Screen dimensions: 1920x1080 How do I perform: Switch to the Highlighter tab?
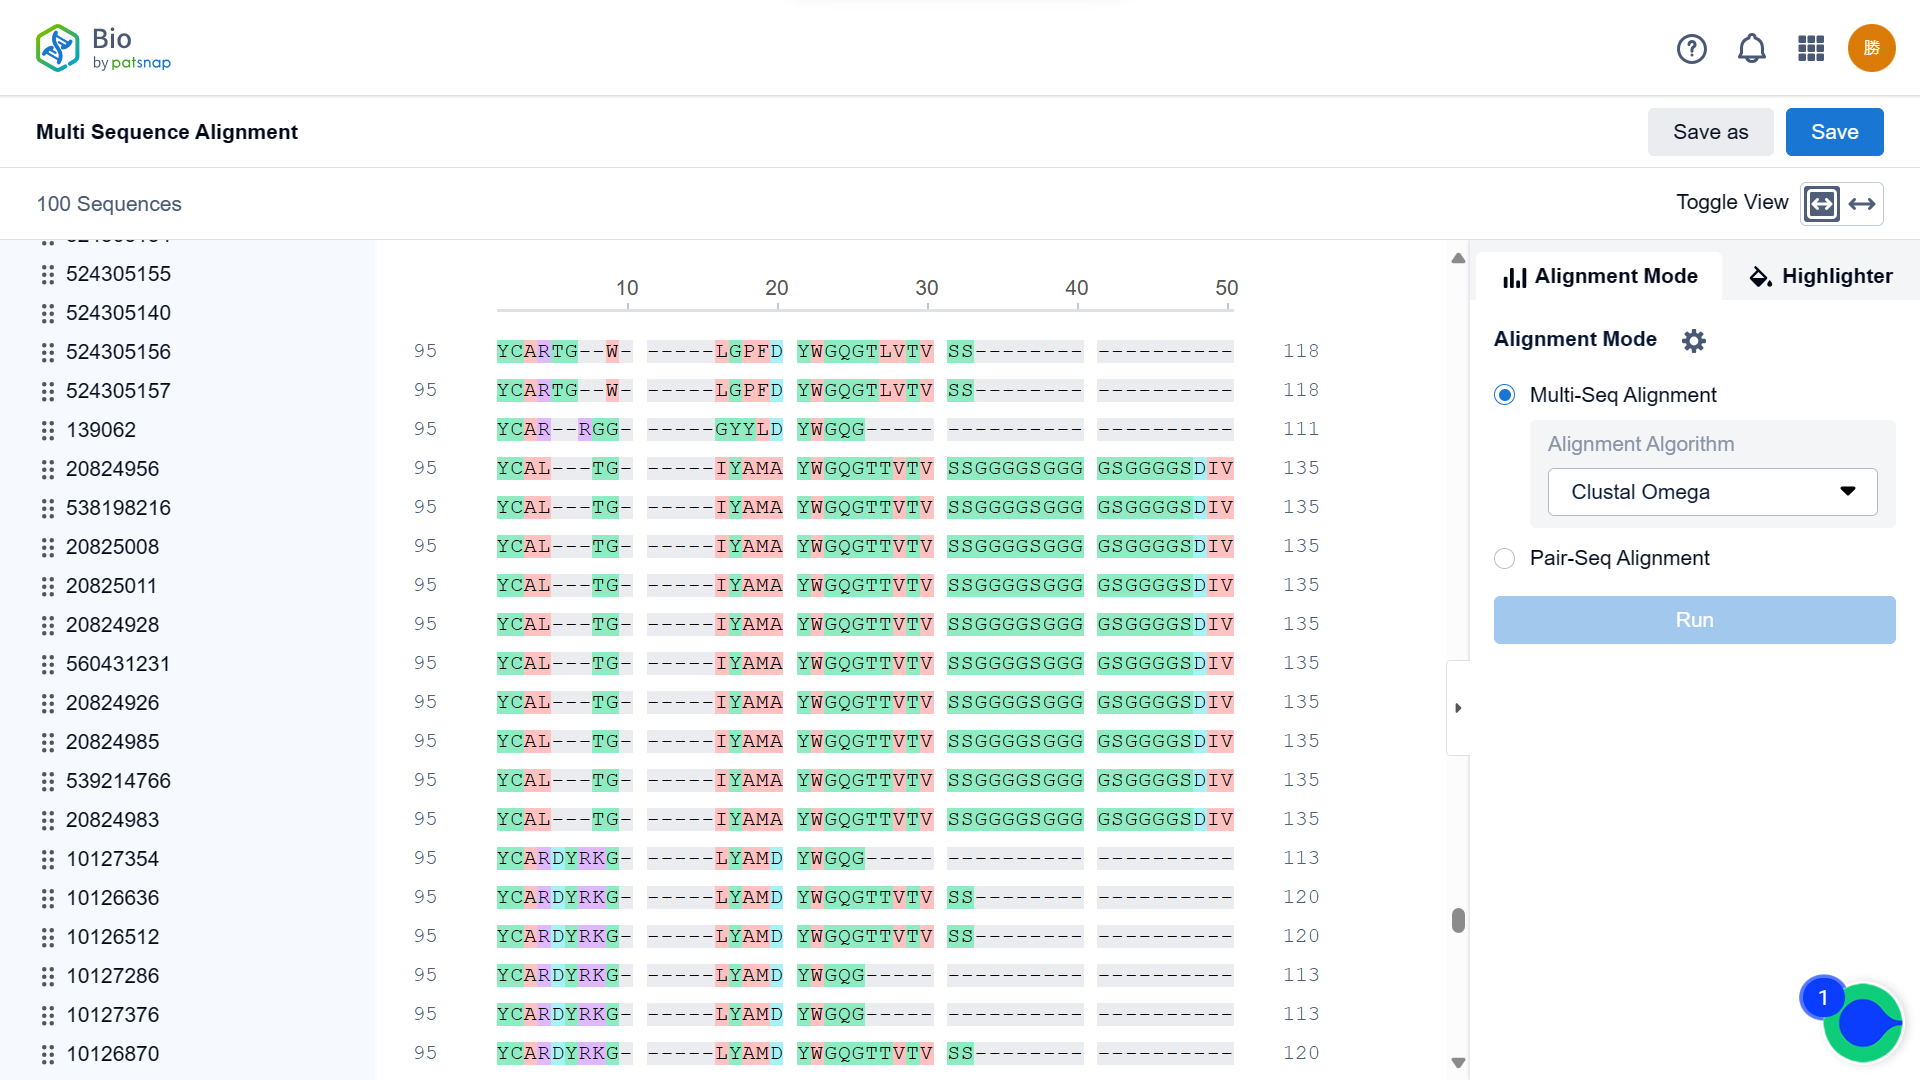pos(1820,276)
